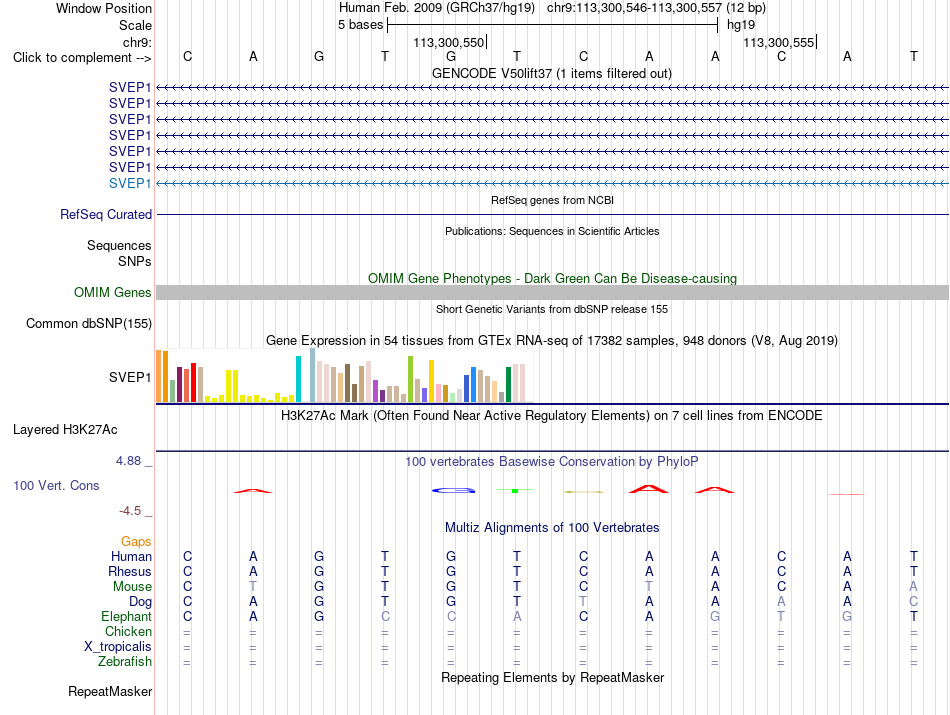Click the Multiz Alignments of 100 Vertebrates title
Image resolution: width=950 pixels, height=715 pixels.
point(552,527)
